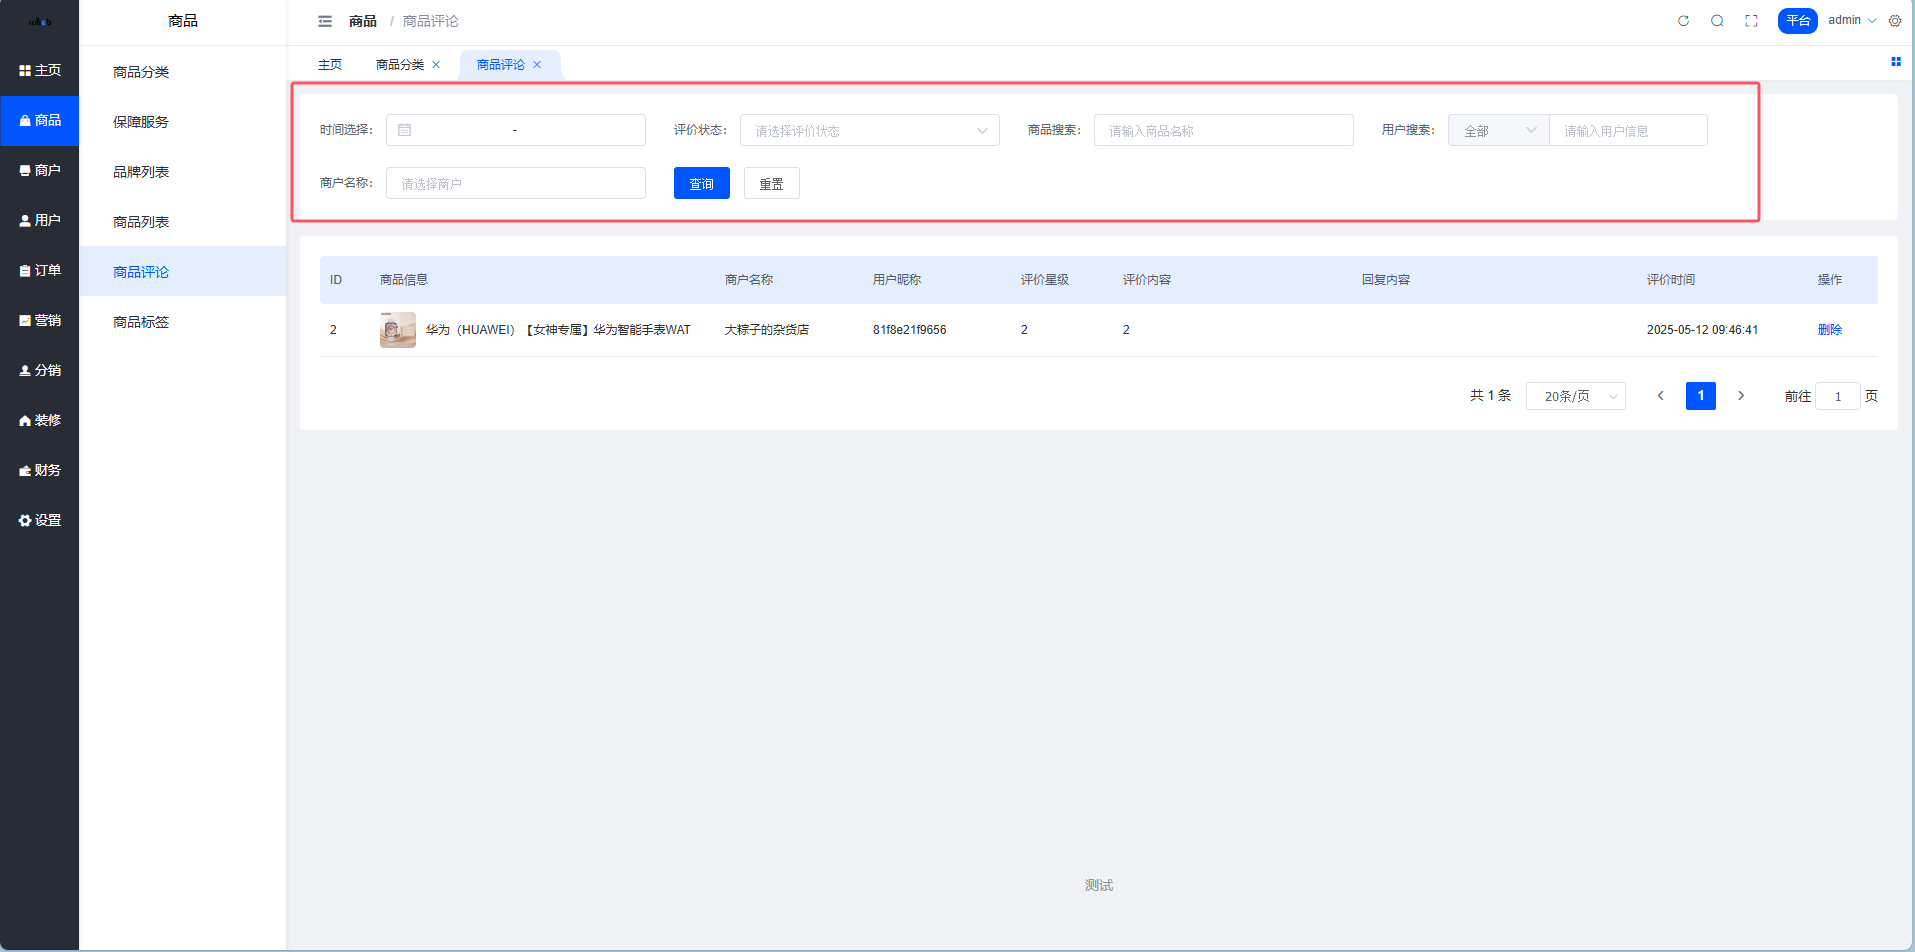The image size is (1915, 952).
Task: Open the settings gear icon beside admin
Action: [x=1895, y=21]
